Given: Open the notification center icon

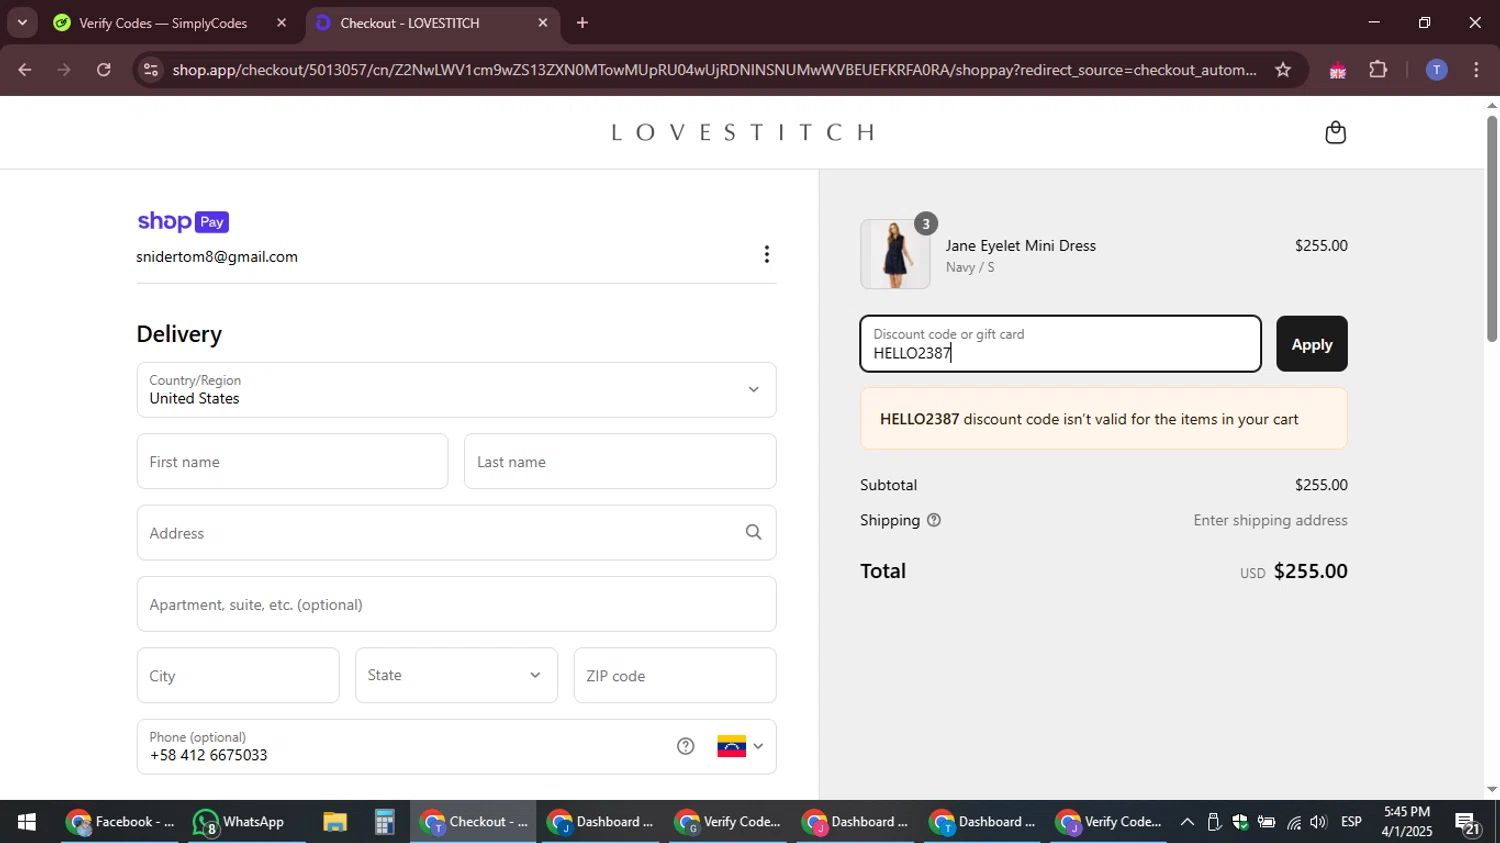Looking at the screenshot, I should click(x=1468, y=823).
